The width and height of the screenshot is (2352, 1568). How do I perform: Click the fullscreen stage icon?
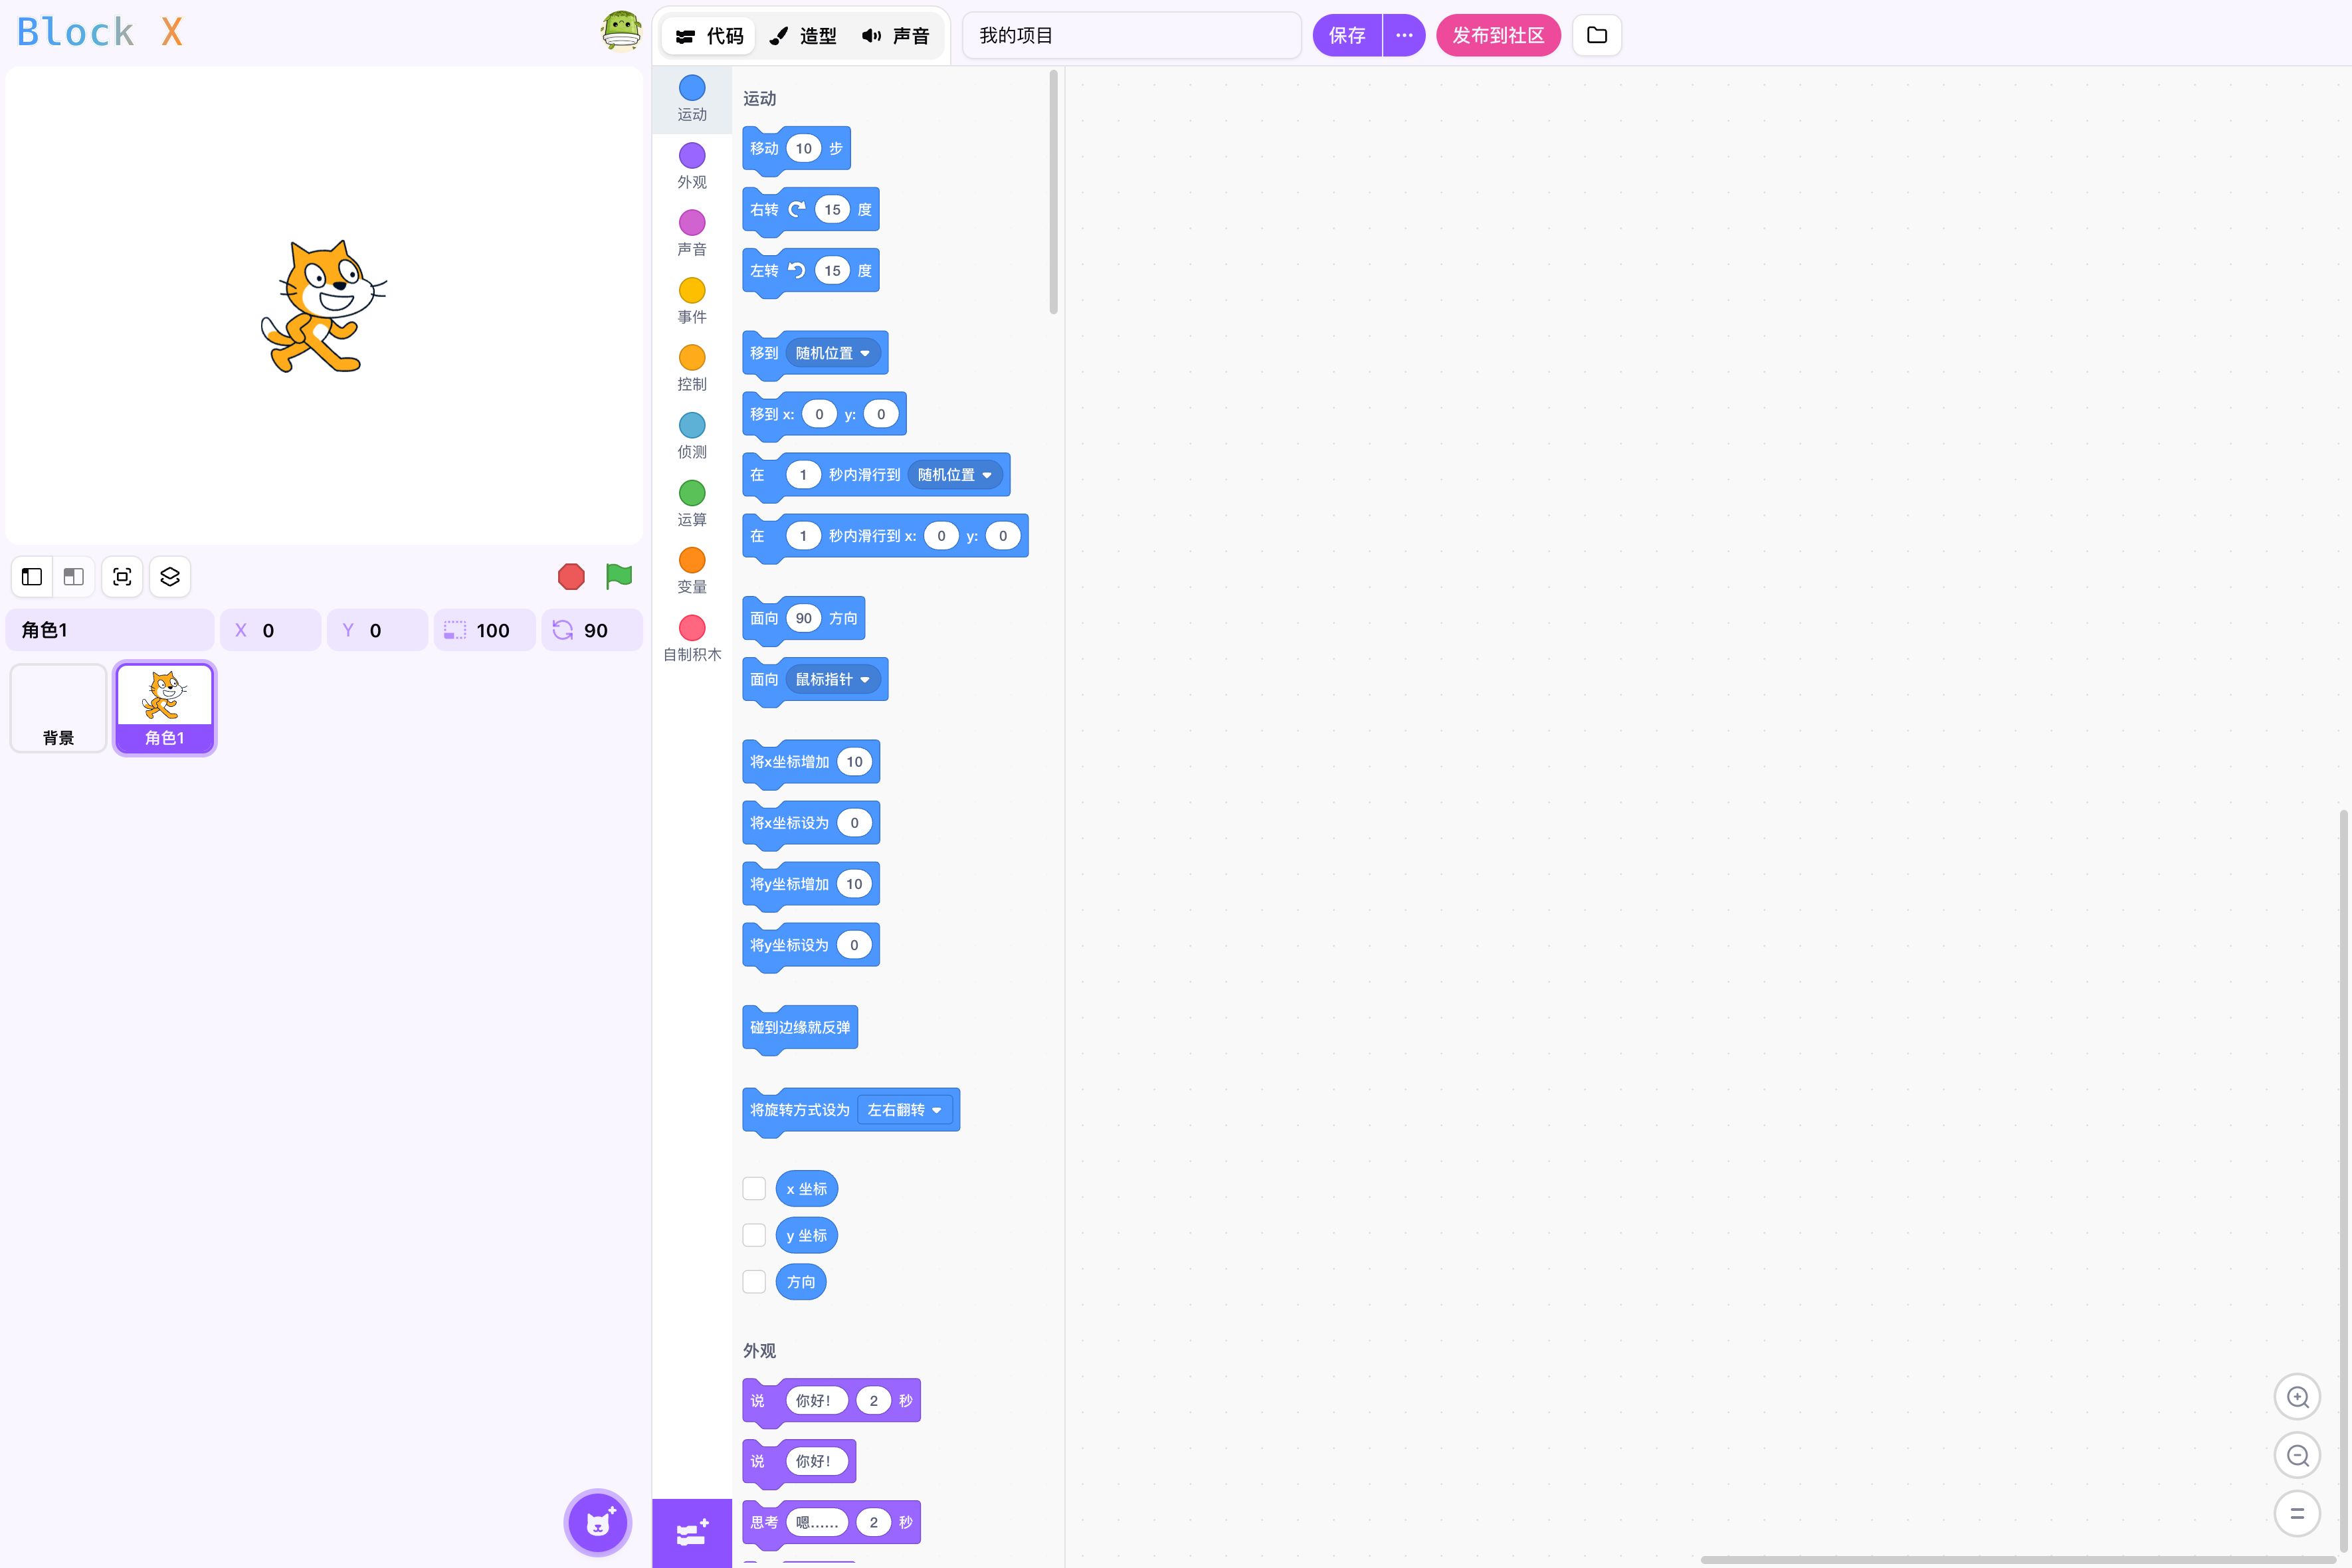pyautogui.click(x=122, y=577)
